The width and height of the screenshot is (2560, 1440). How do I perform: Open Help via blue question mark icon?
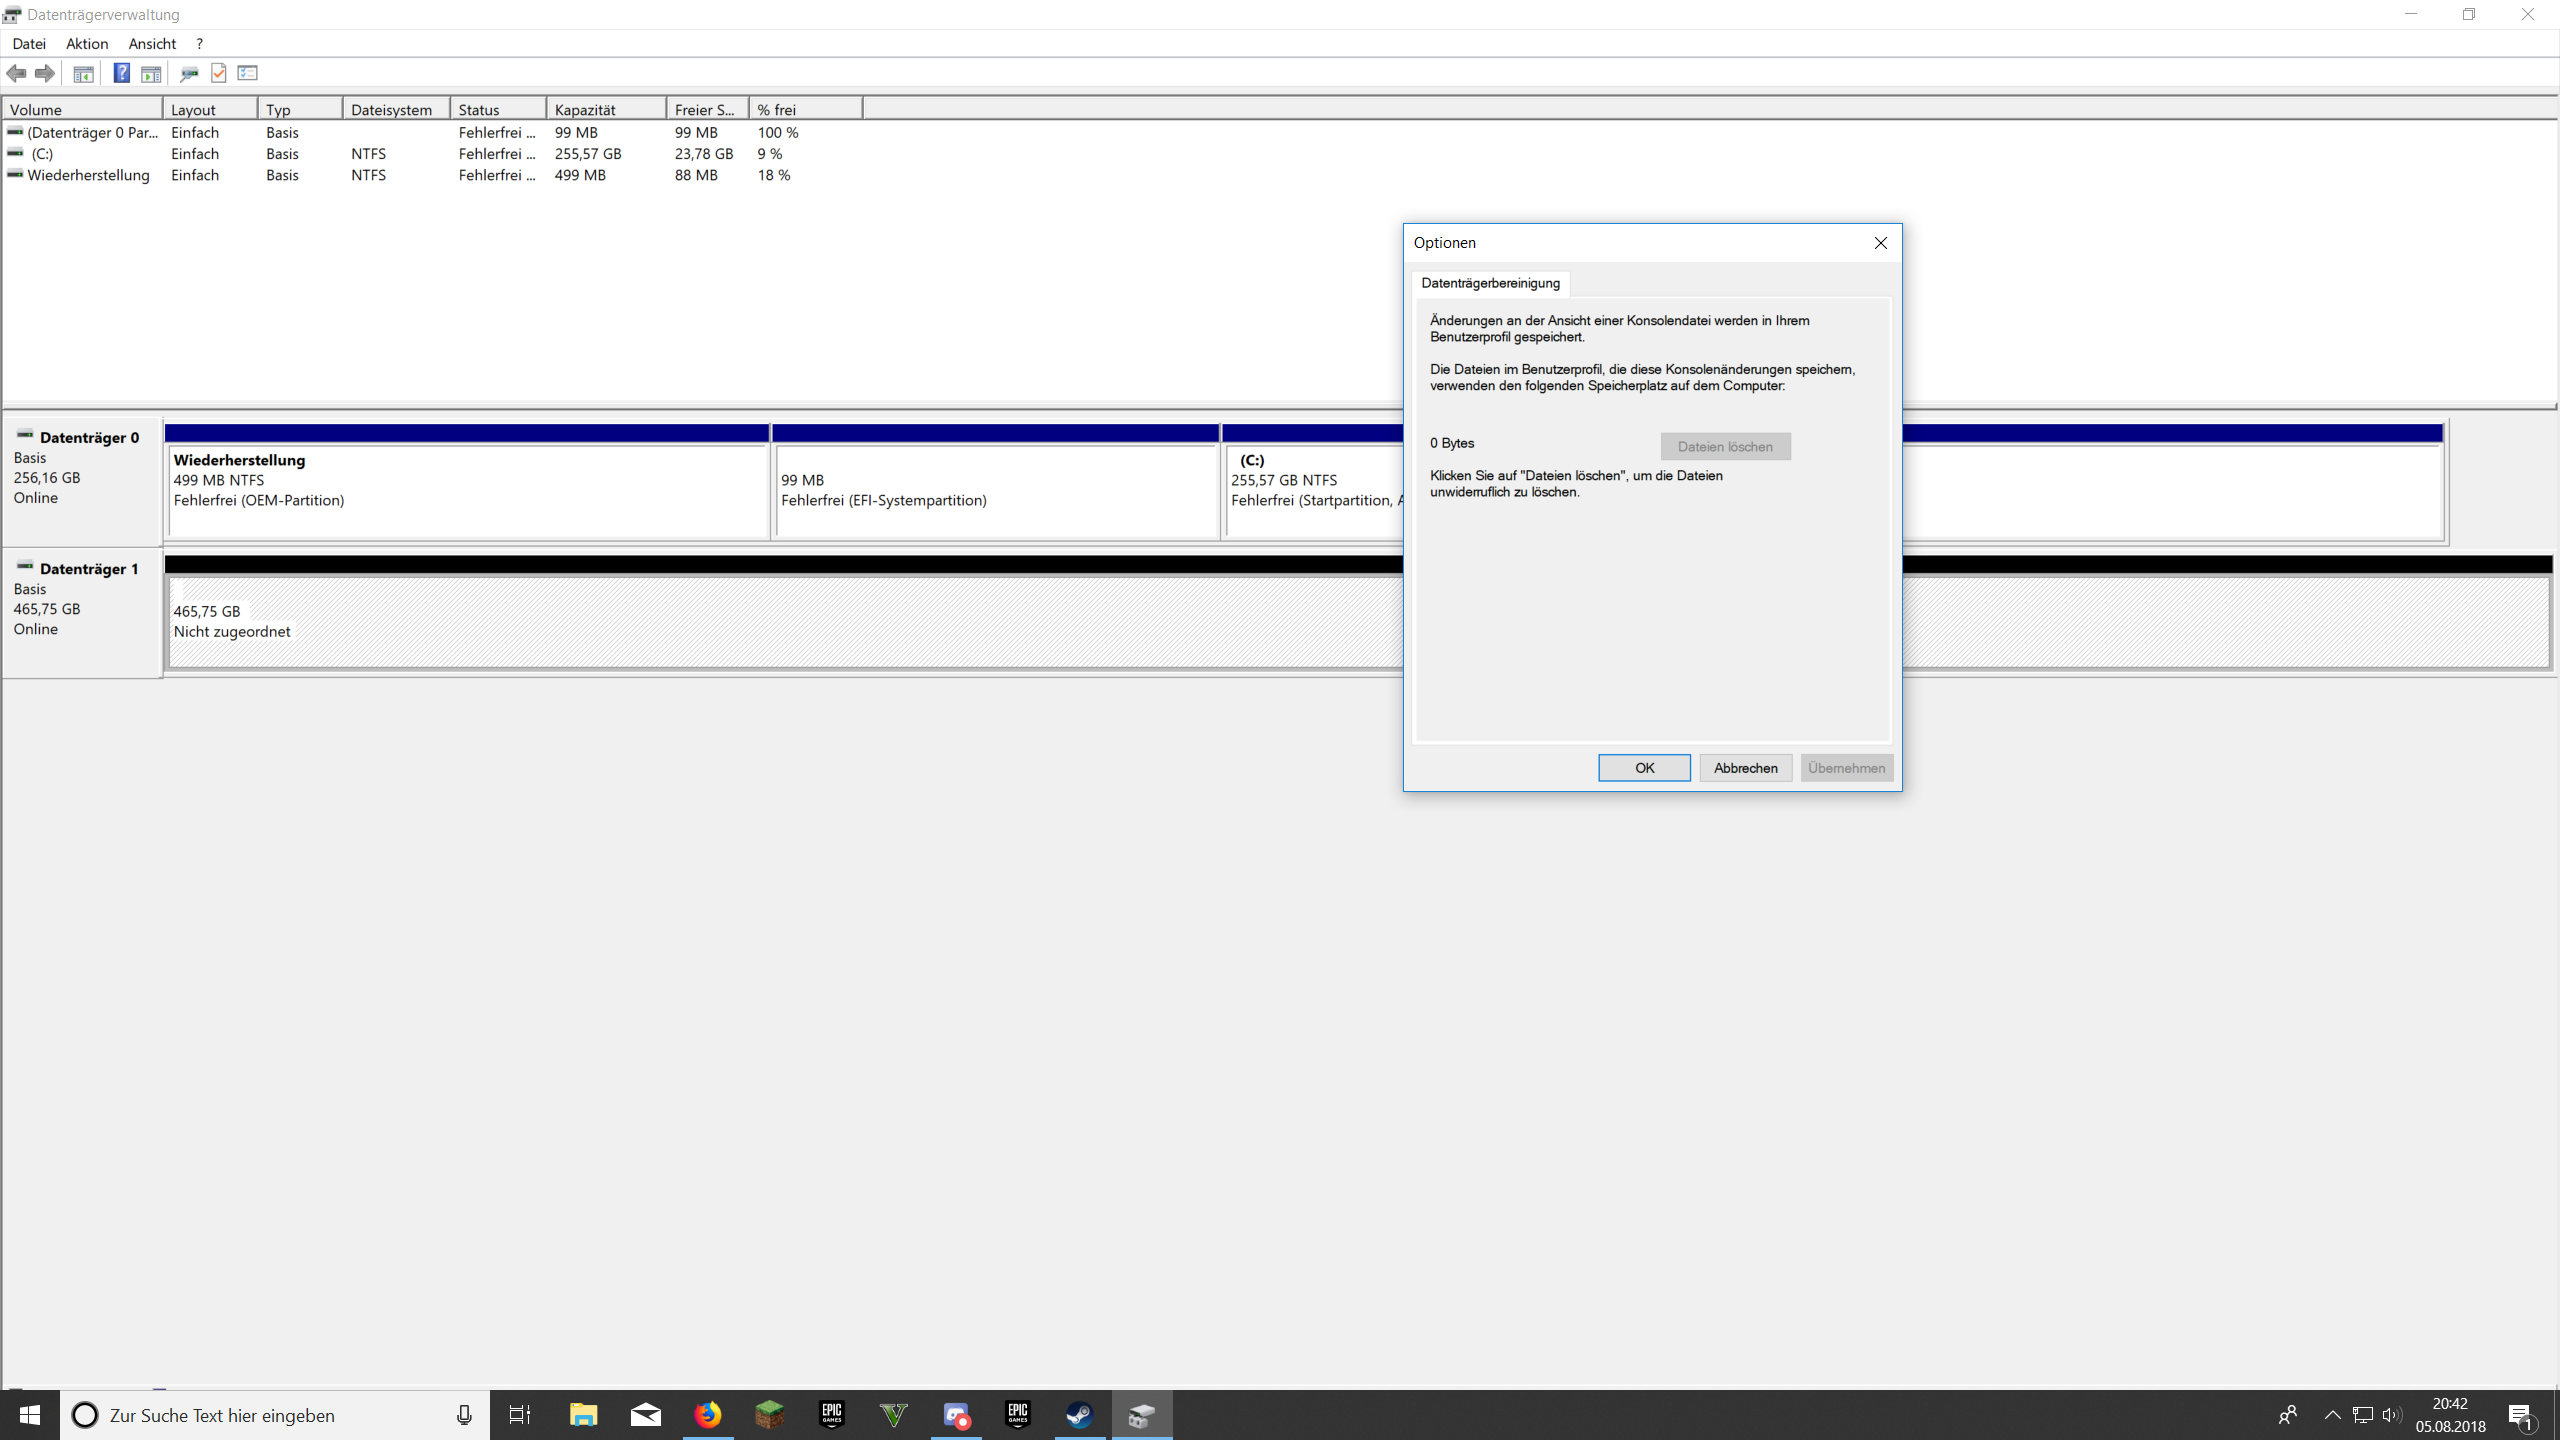[121, 73]
